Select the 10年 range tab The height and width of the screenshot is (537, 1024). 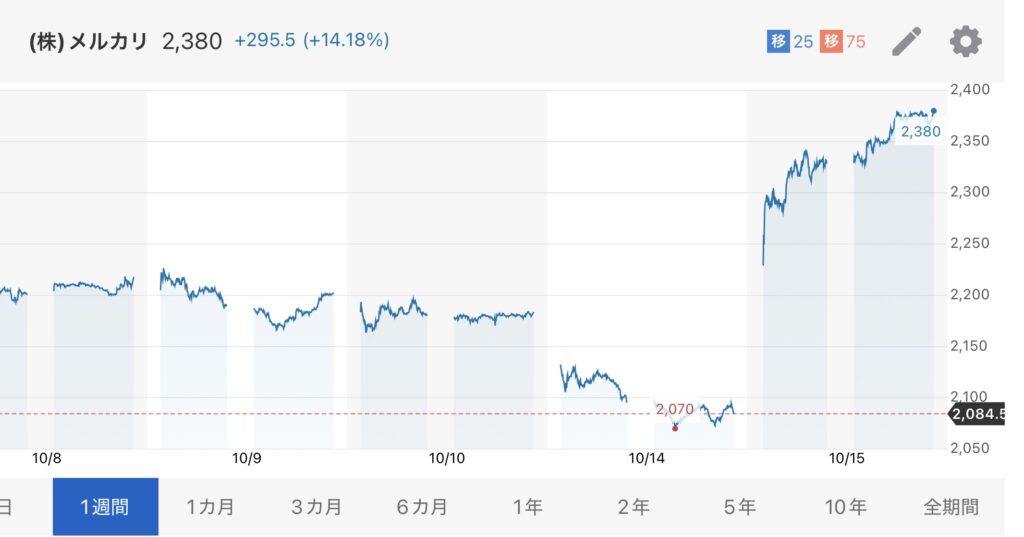click(845, 507)
